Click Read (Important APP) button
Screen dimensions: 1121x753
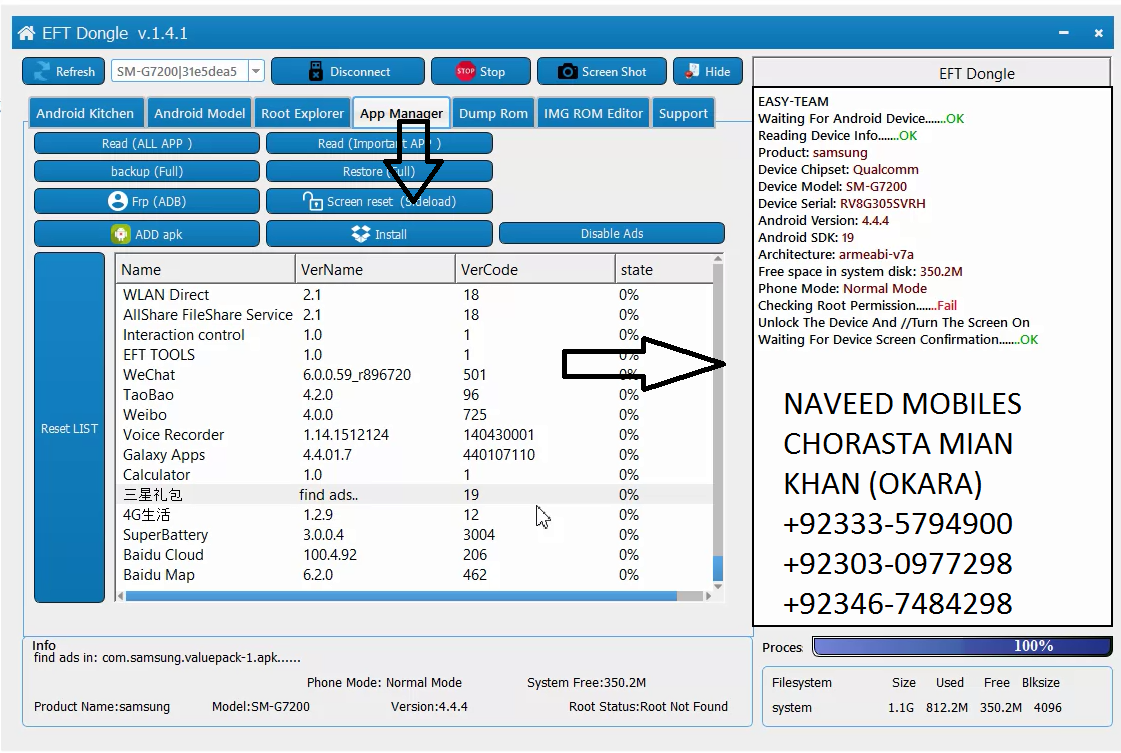[x=379, y=143]
